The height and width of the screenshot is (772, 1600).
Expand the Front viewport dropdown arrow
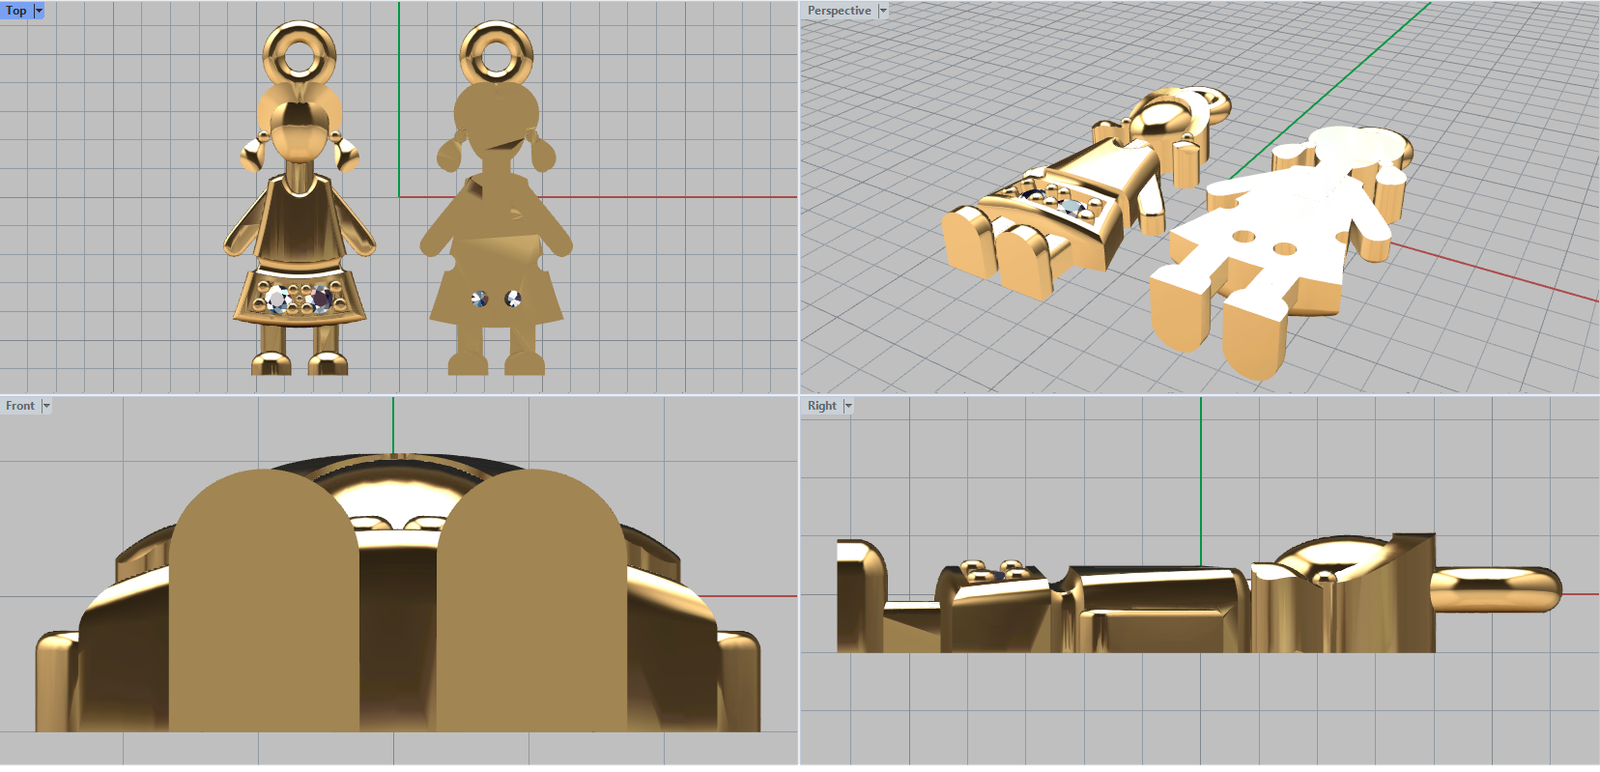[x=46, y=406]
